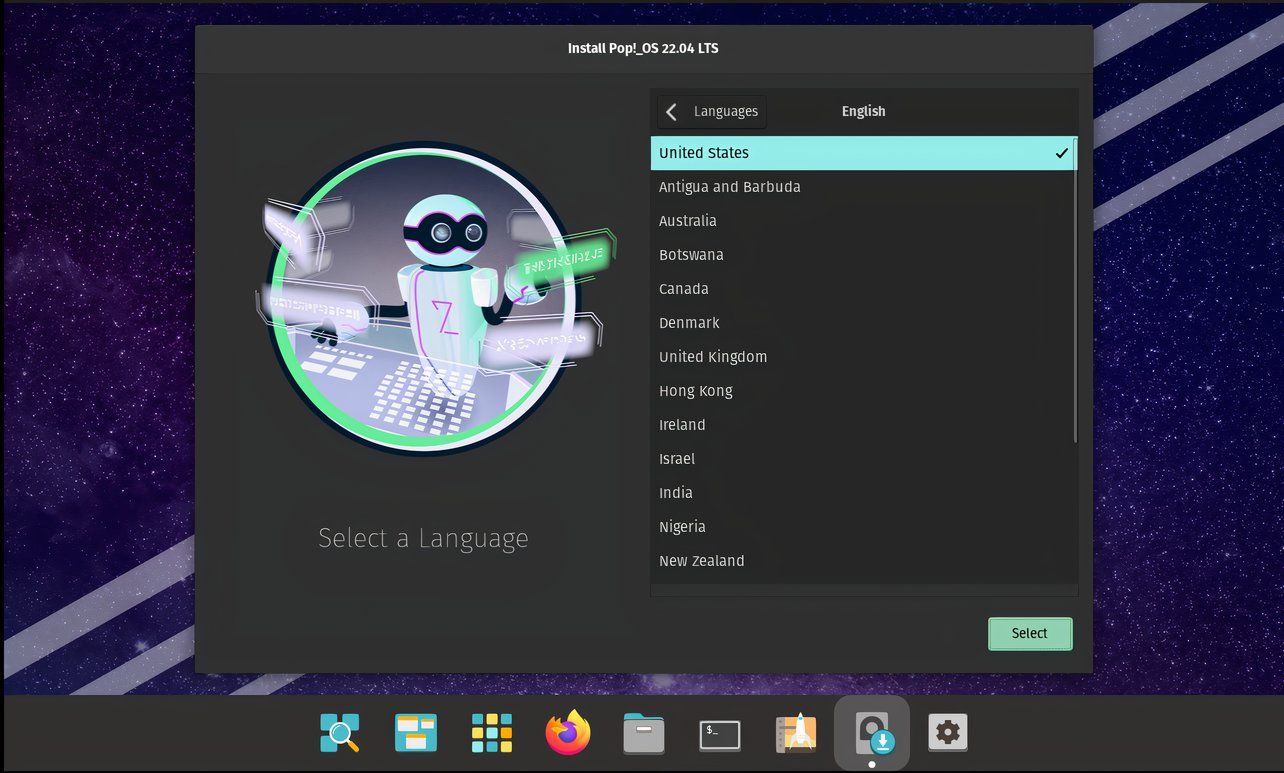Image resolution: width=1284 pixels, height=773 pixels.
Task: Click the English header label
Action: tap(863, 111)
